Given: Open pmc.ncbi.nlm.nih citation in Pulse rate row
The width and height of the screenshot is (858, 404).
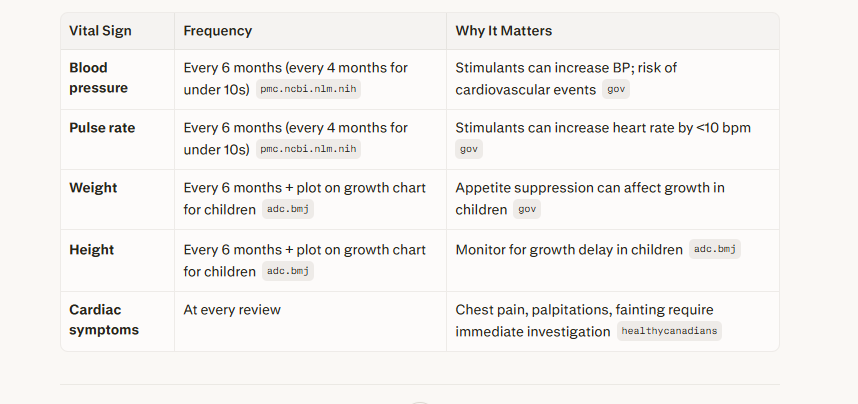Looking at the screenshot, I should click(x=308, y=149).
